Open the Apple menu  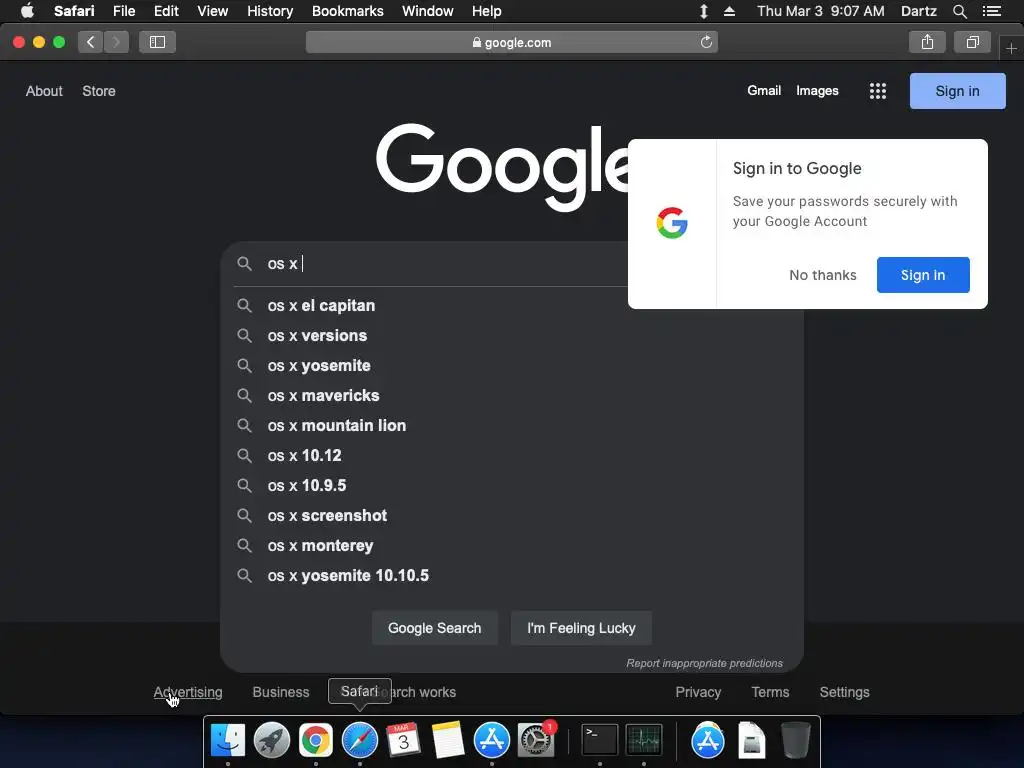[27, 11]
